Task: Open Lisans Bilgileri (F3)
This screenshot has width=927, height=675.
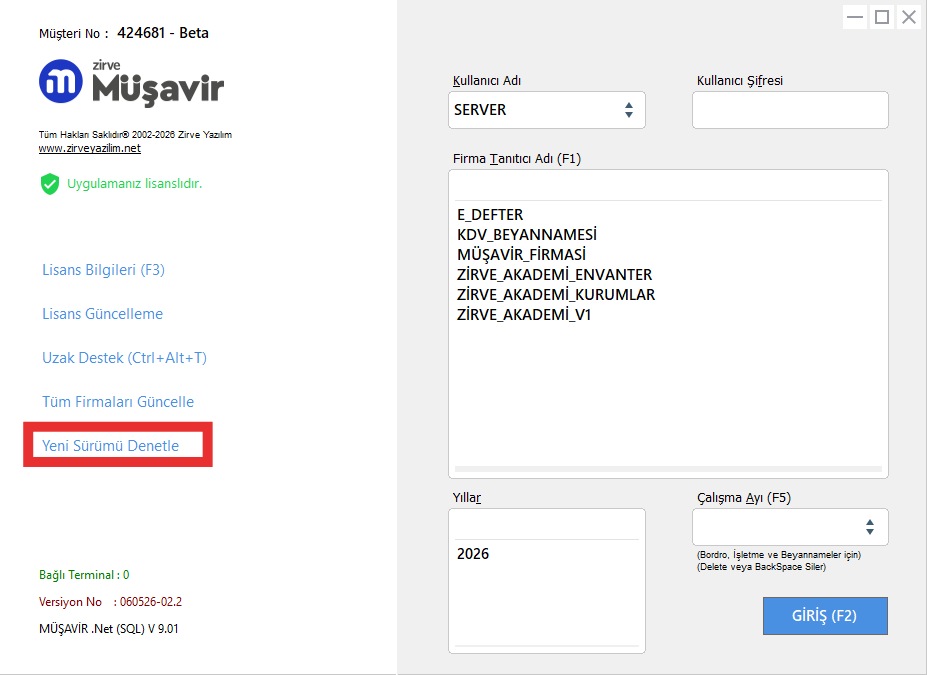Action: [x=103, y=270]
